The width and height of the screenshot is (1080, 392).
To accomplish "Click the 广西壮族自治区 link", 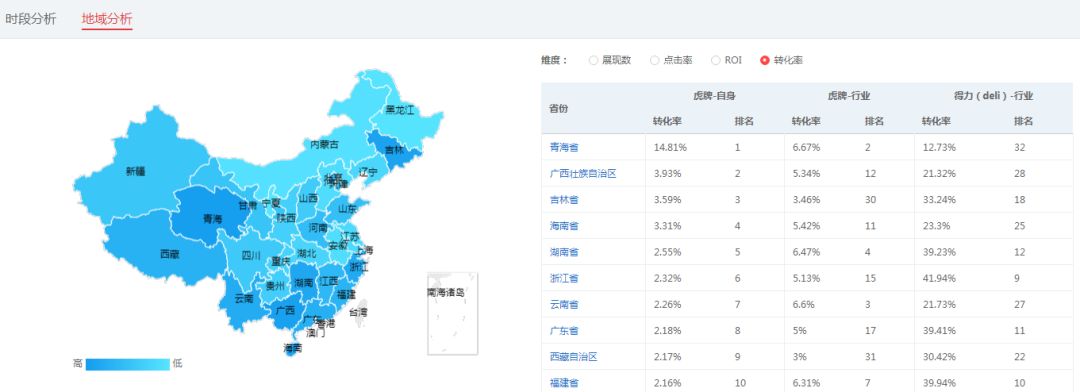I will pos(583,174).
